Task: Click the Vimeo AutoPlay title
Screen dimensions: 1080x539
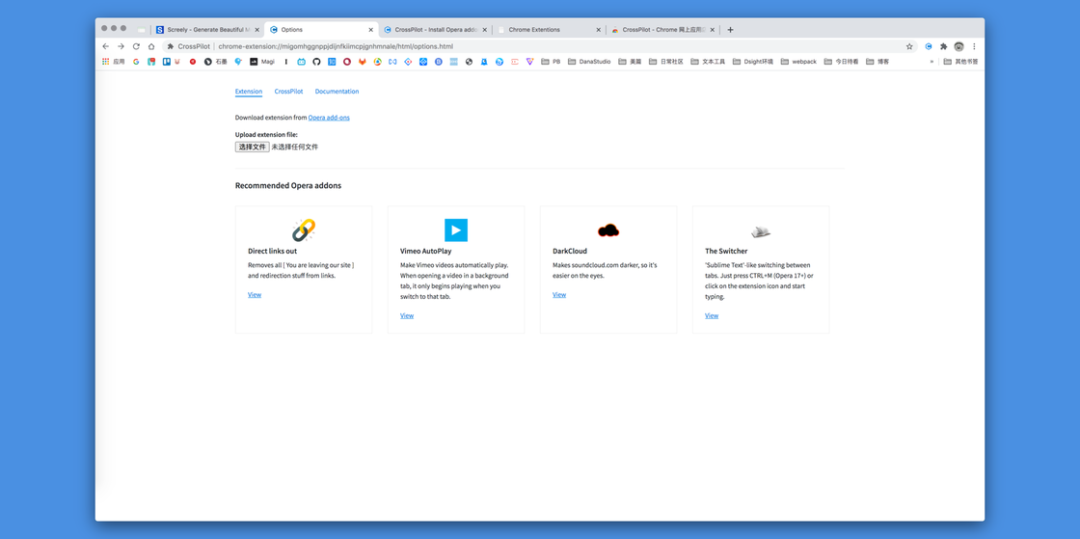Action: 426,251
